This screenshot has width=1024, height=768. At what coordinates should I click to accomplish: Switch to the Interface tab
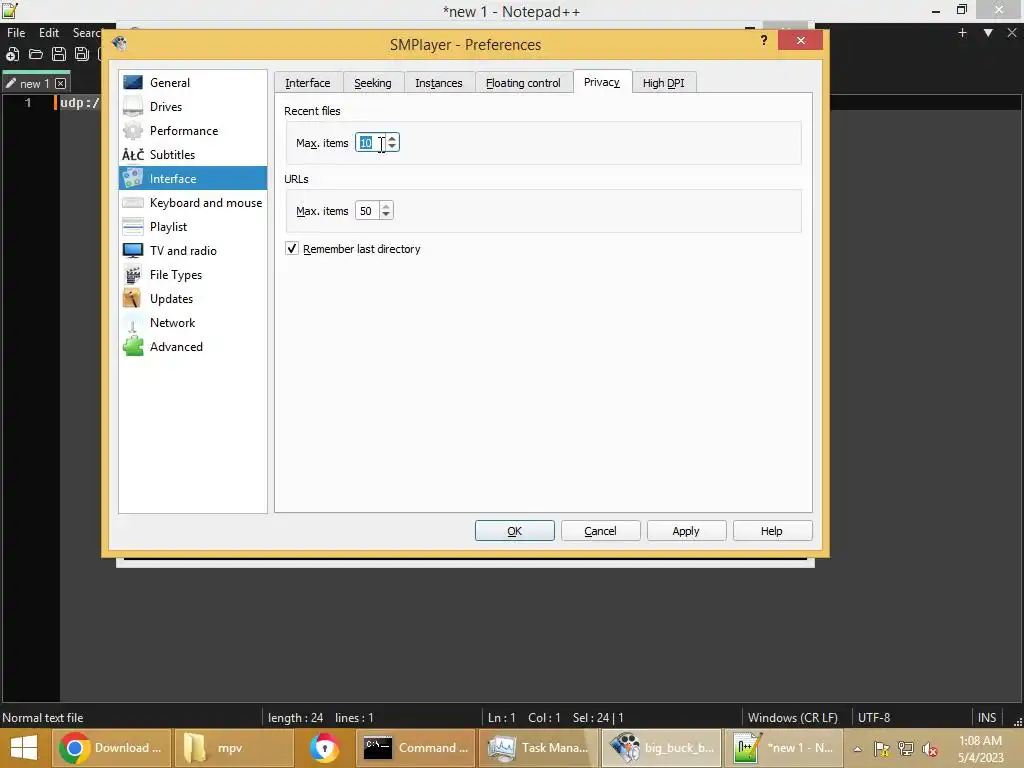click(308, 83)
